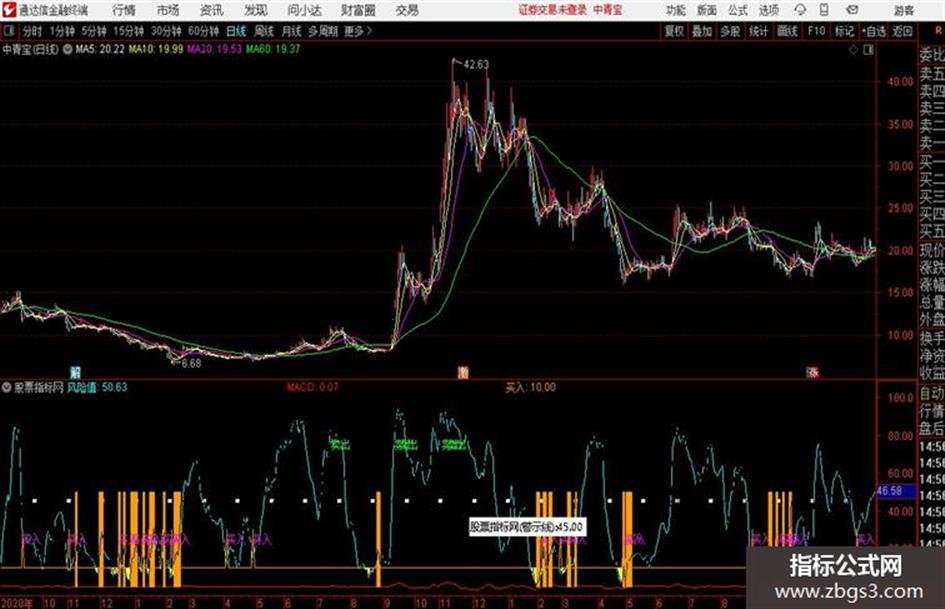Switch to the 5分钟 period tab
The width and height of the screenshot is (945, 609).
click(93, 31)
